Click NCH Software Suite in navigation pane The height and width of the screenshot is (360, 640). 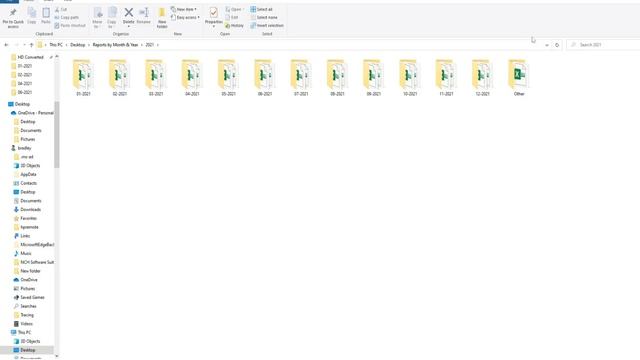33,262
